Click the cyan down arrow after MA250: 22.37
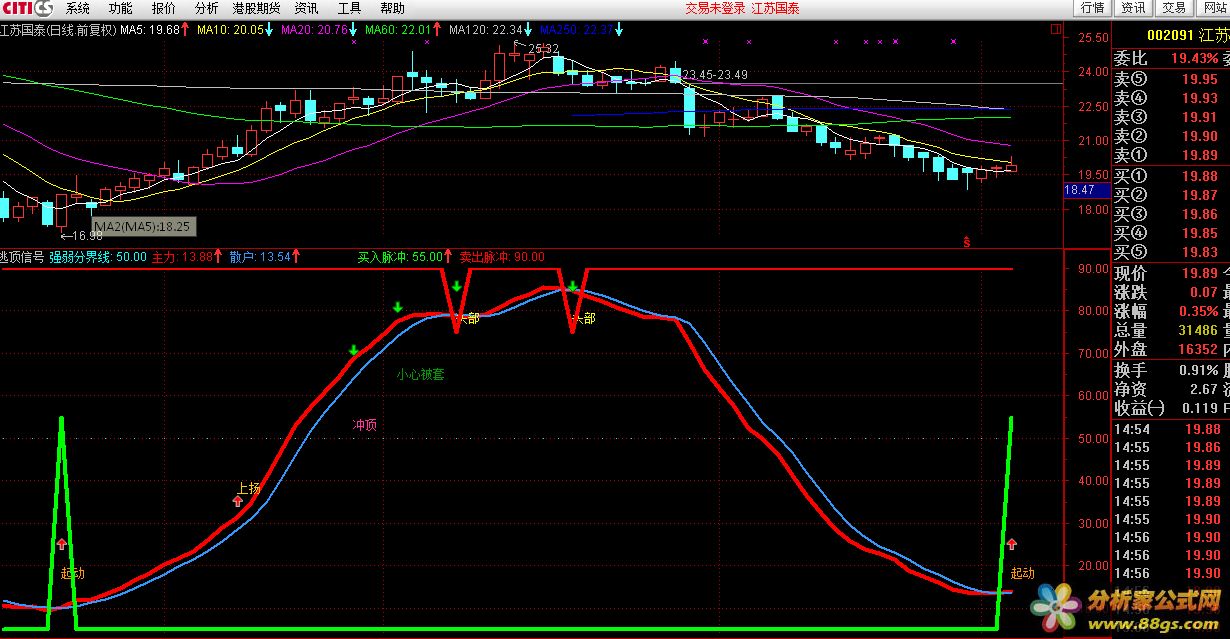The height and width of the screenshot is (639, 1230). pyautogui.click(x=620, y=30)
